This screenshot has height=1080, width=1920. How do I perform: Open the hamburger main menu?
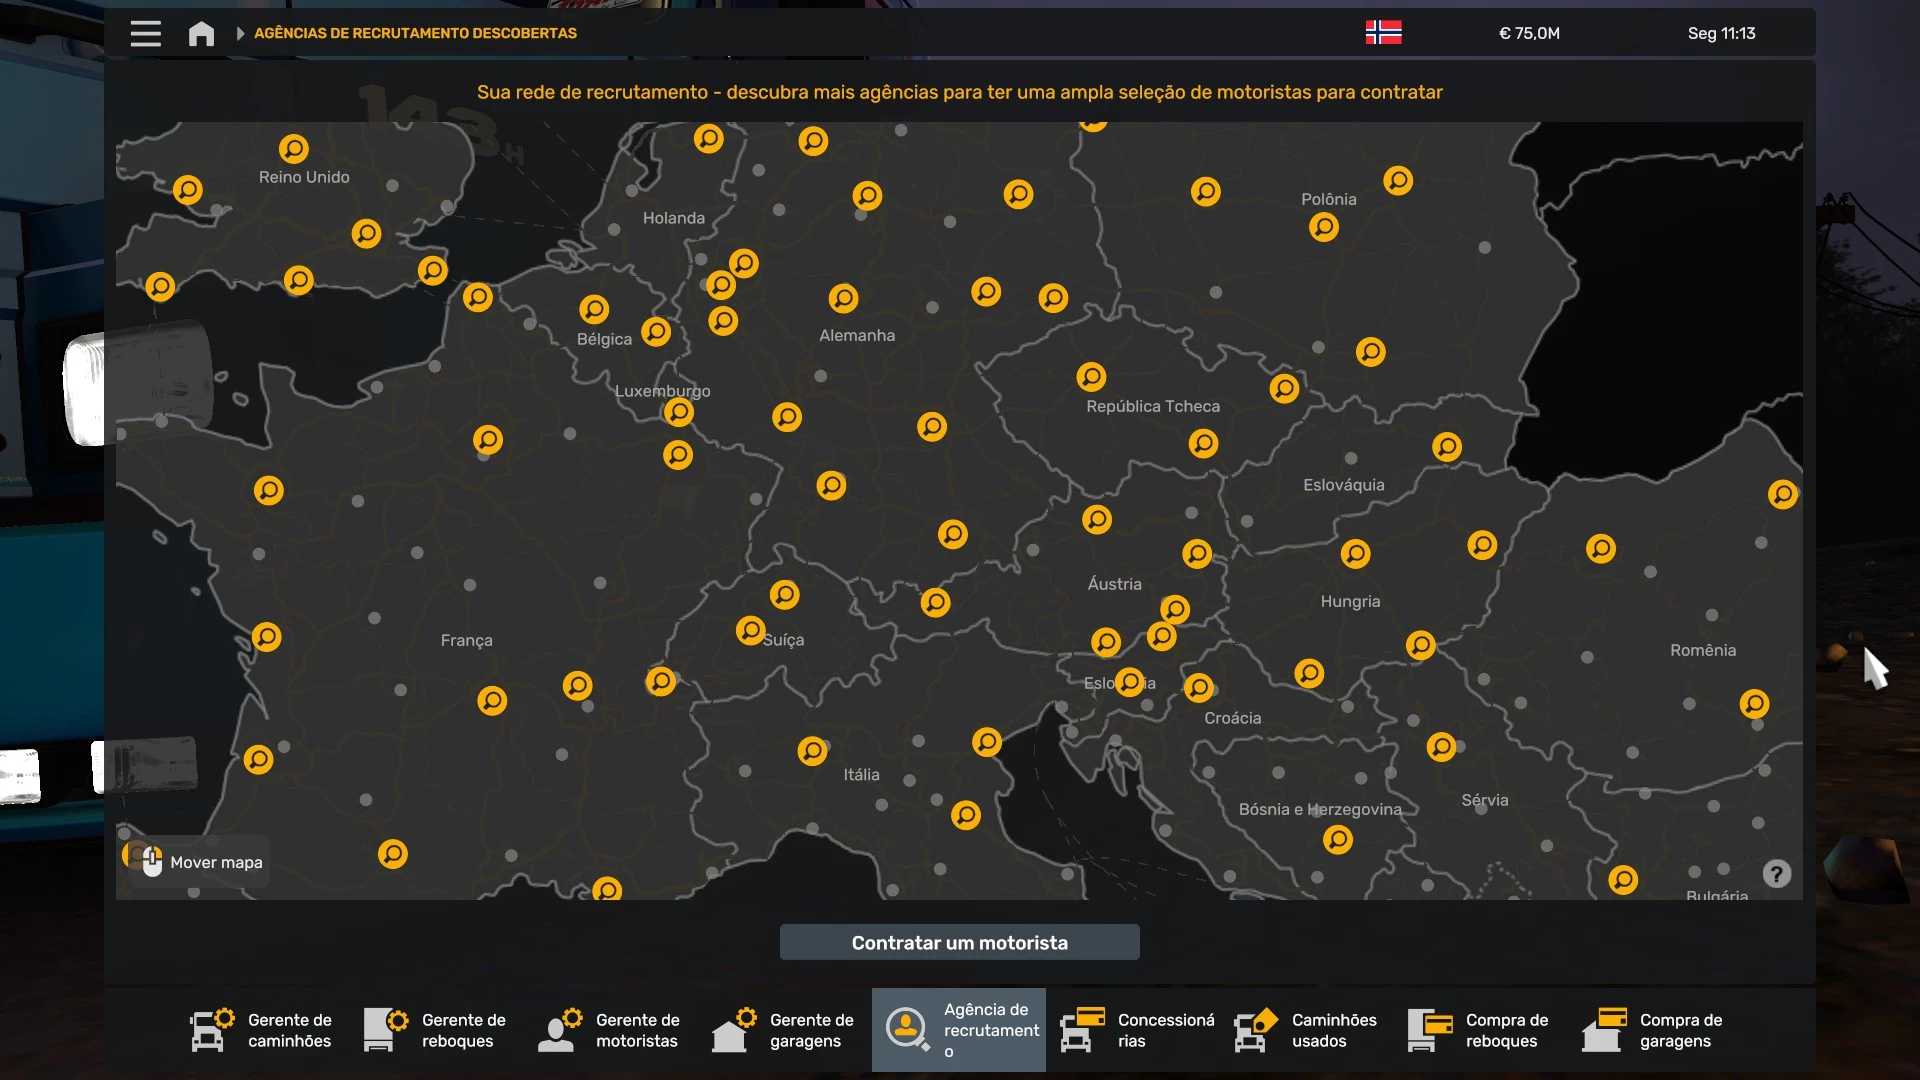click(146, 33)
